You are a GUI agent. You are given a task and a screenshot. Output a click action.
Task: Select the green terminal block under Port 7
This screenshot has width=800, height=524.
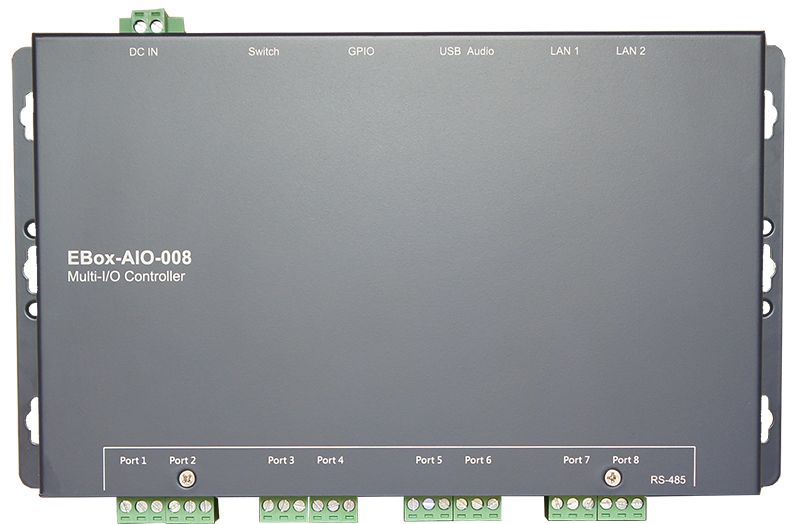tap(571, 508)
